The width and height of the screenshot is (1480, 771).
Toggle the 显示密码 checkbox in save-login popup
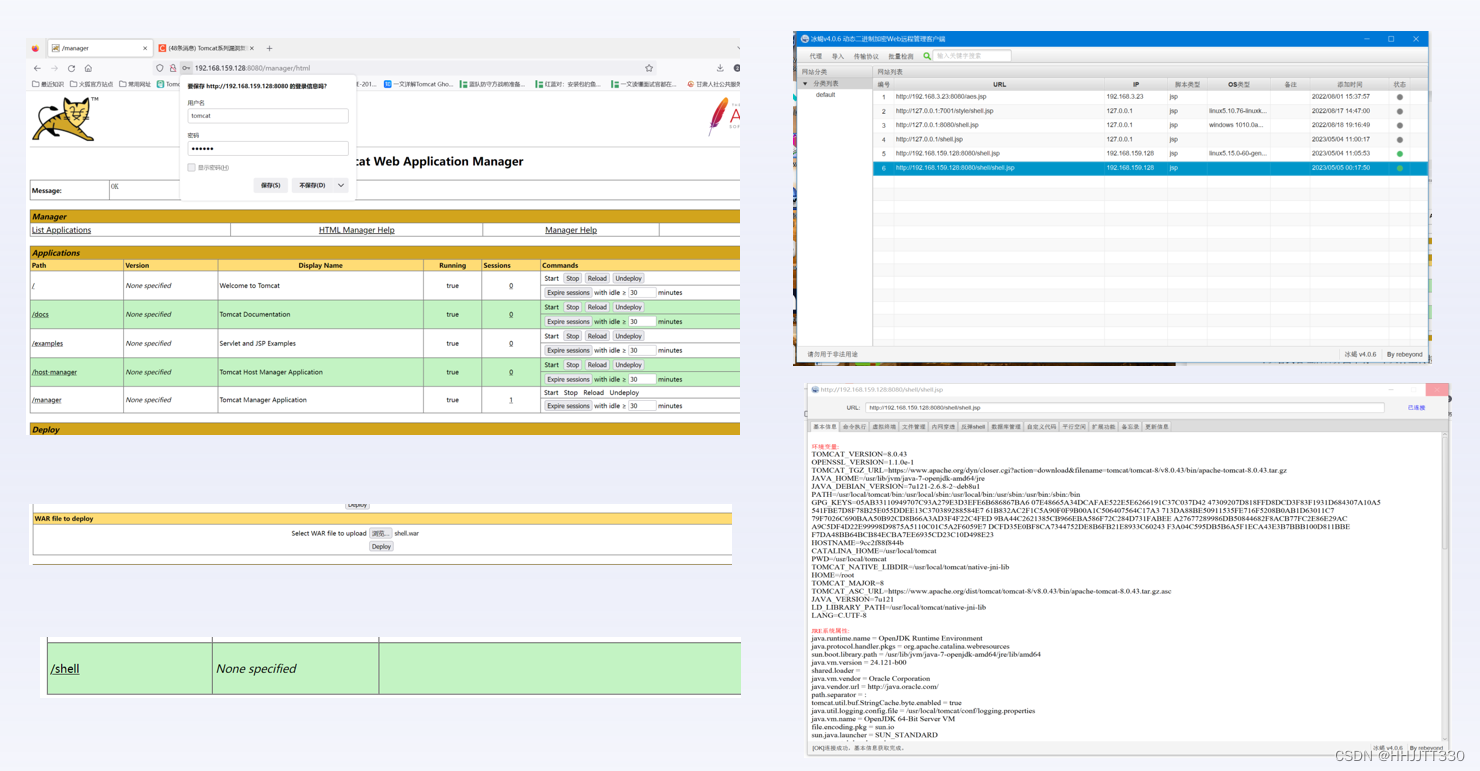(x=191, y=168)
